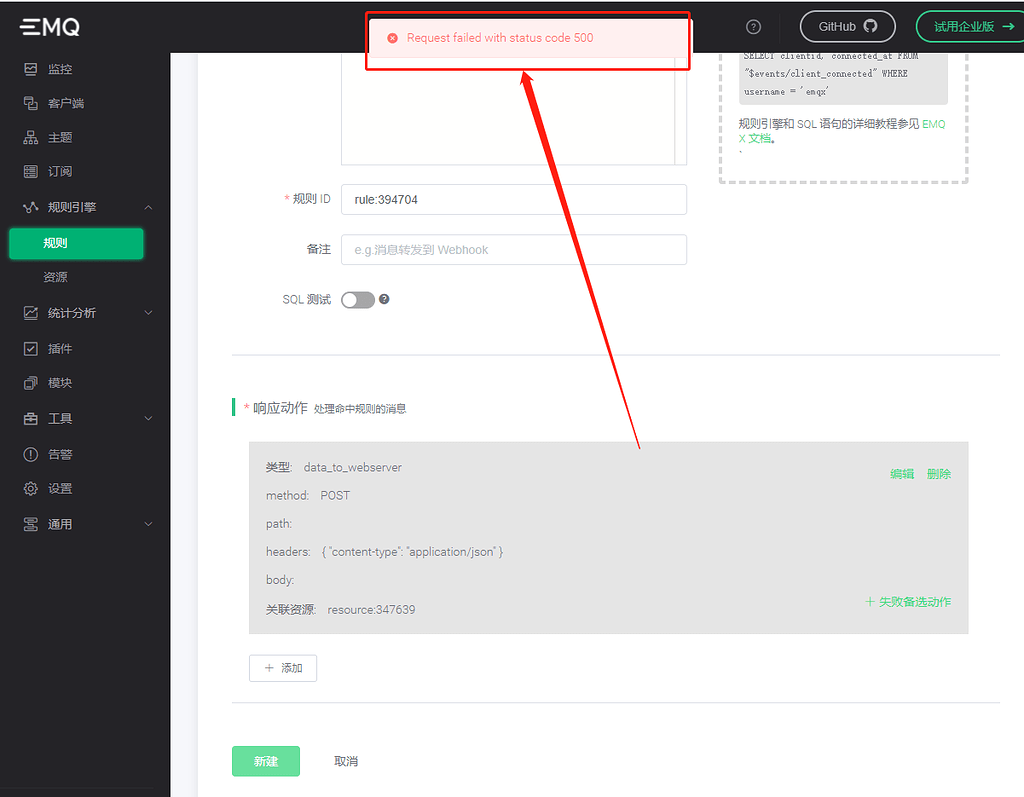Click the subscriptions (订阅) icon
Image resolution: width=1024 pixels, height=797 pixels.
point(30,171)
